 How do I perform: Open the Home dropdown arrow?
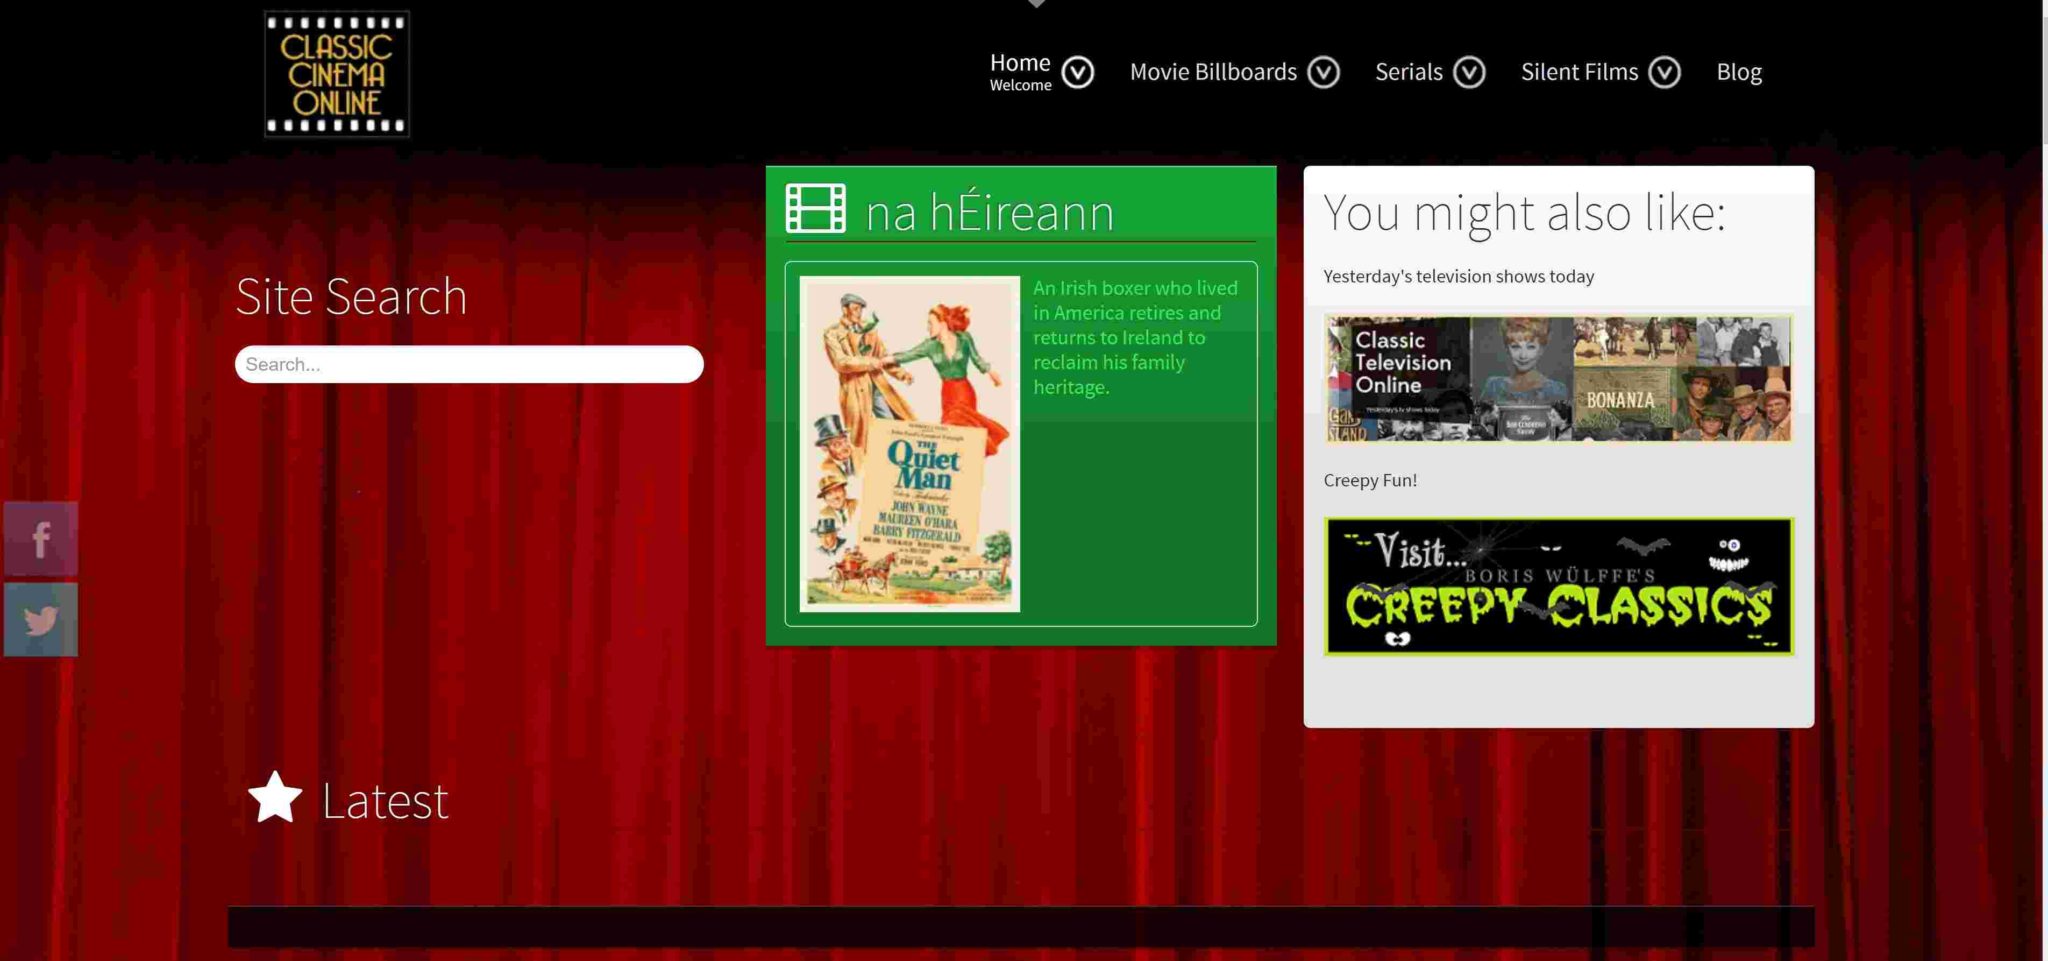pyautogui.click(x=1076, y=71)
